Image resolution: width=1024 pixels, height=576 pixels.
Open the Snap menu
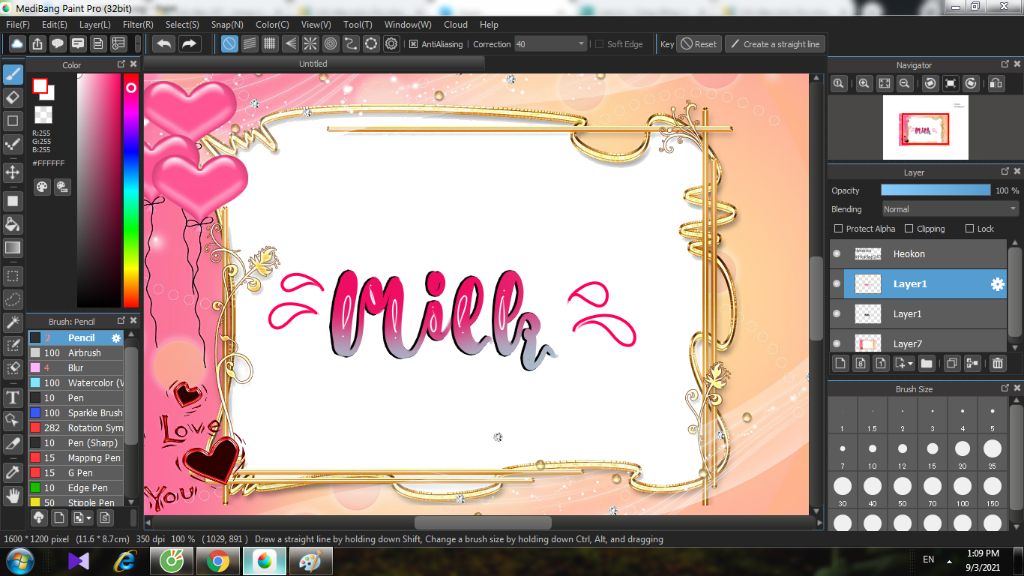(227, 24)
